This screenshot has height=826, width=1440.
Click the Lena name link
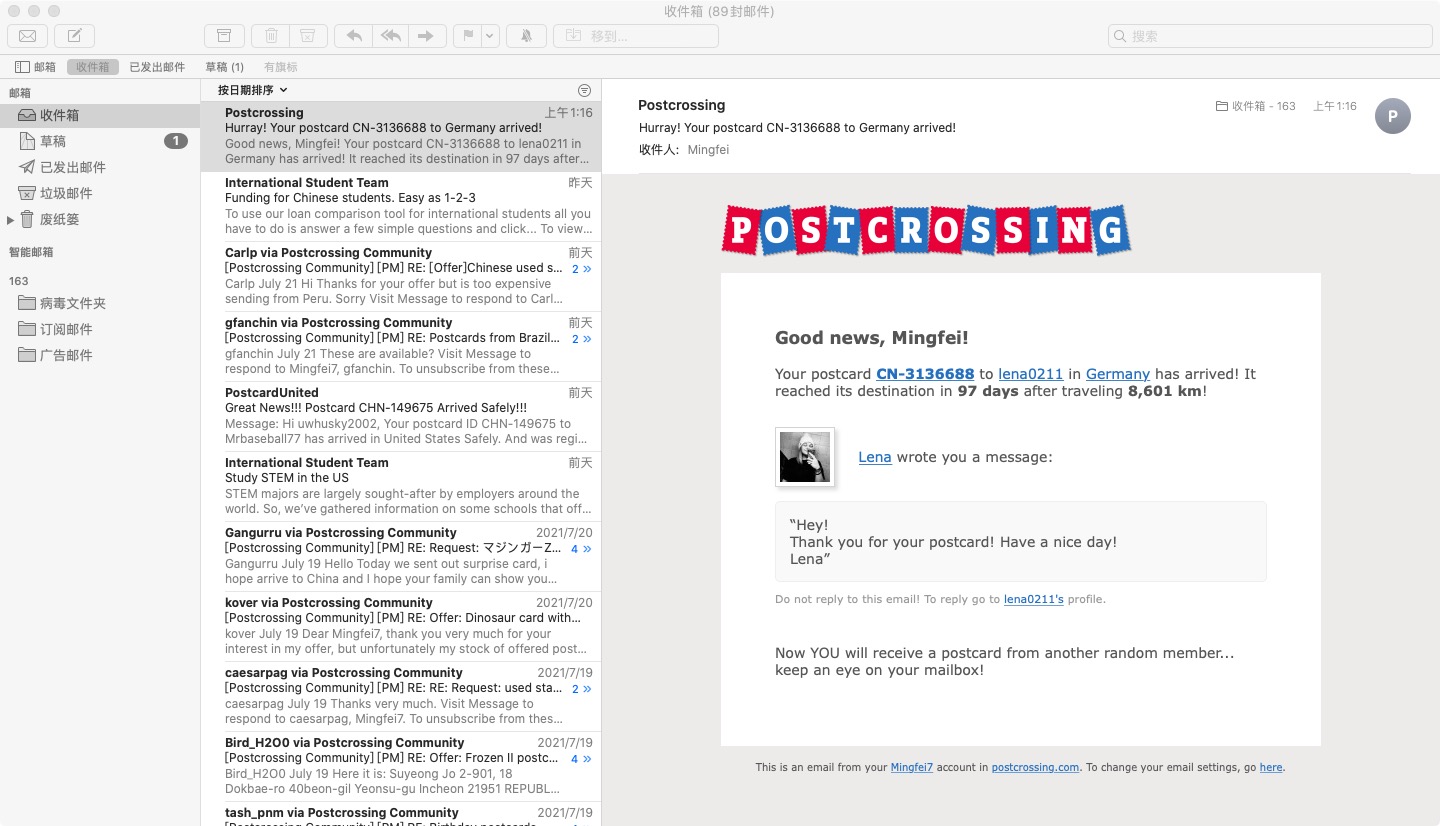tap(874, 457)
